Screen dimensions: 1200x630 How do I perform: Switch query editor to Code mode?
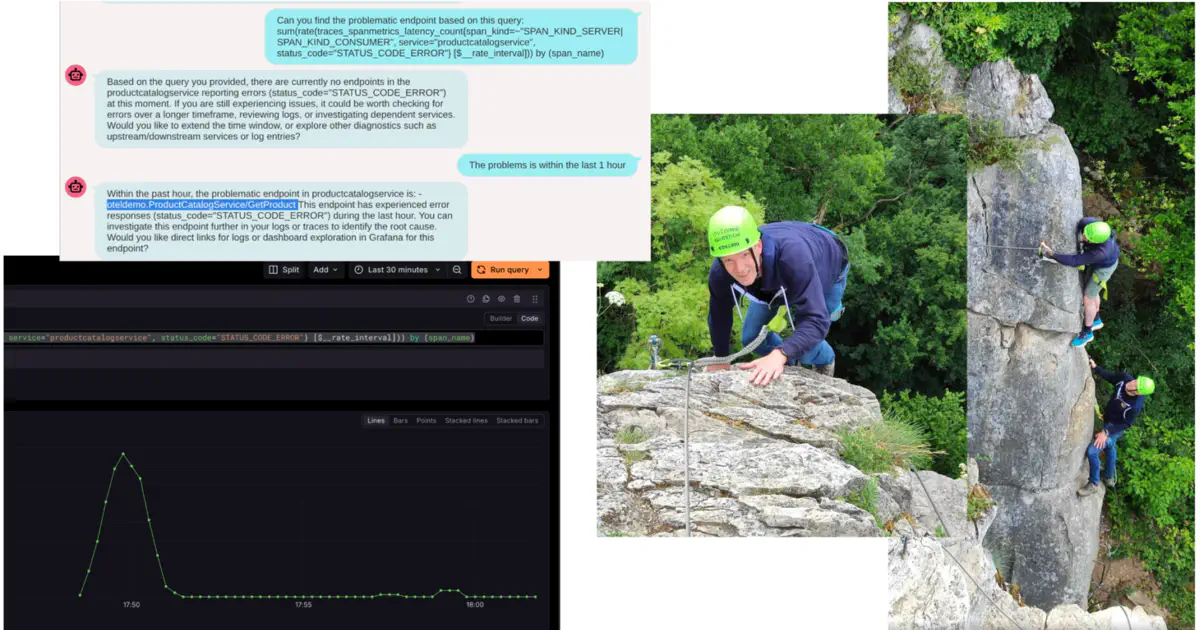point(529,319)
